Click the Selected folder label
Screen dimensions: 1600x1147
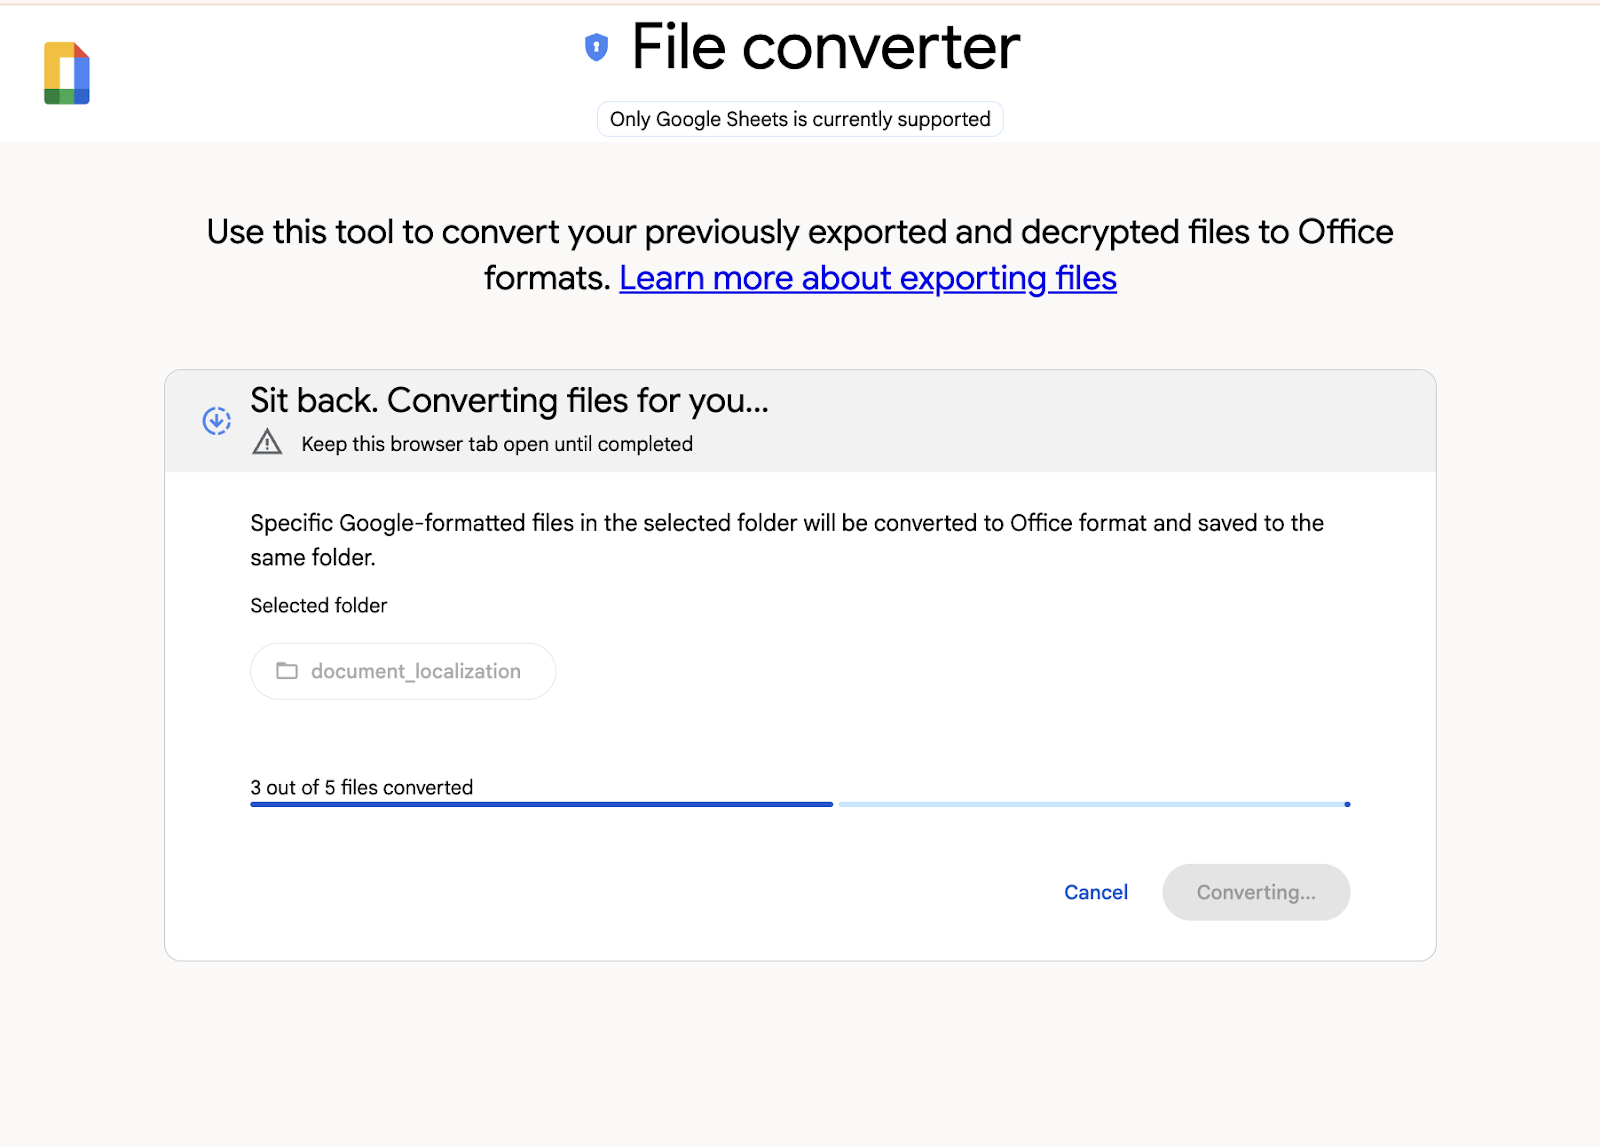(x=318, y=605)
